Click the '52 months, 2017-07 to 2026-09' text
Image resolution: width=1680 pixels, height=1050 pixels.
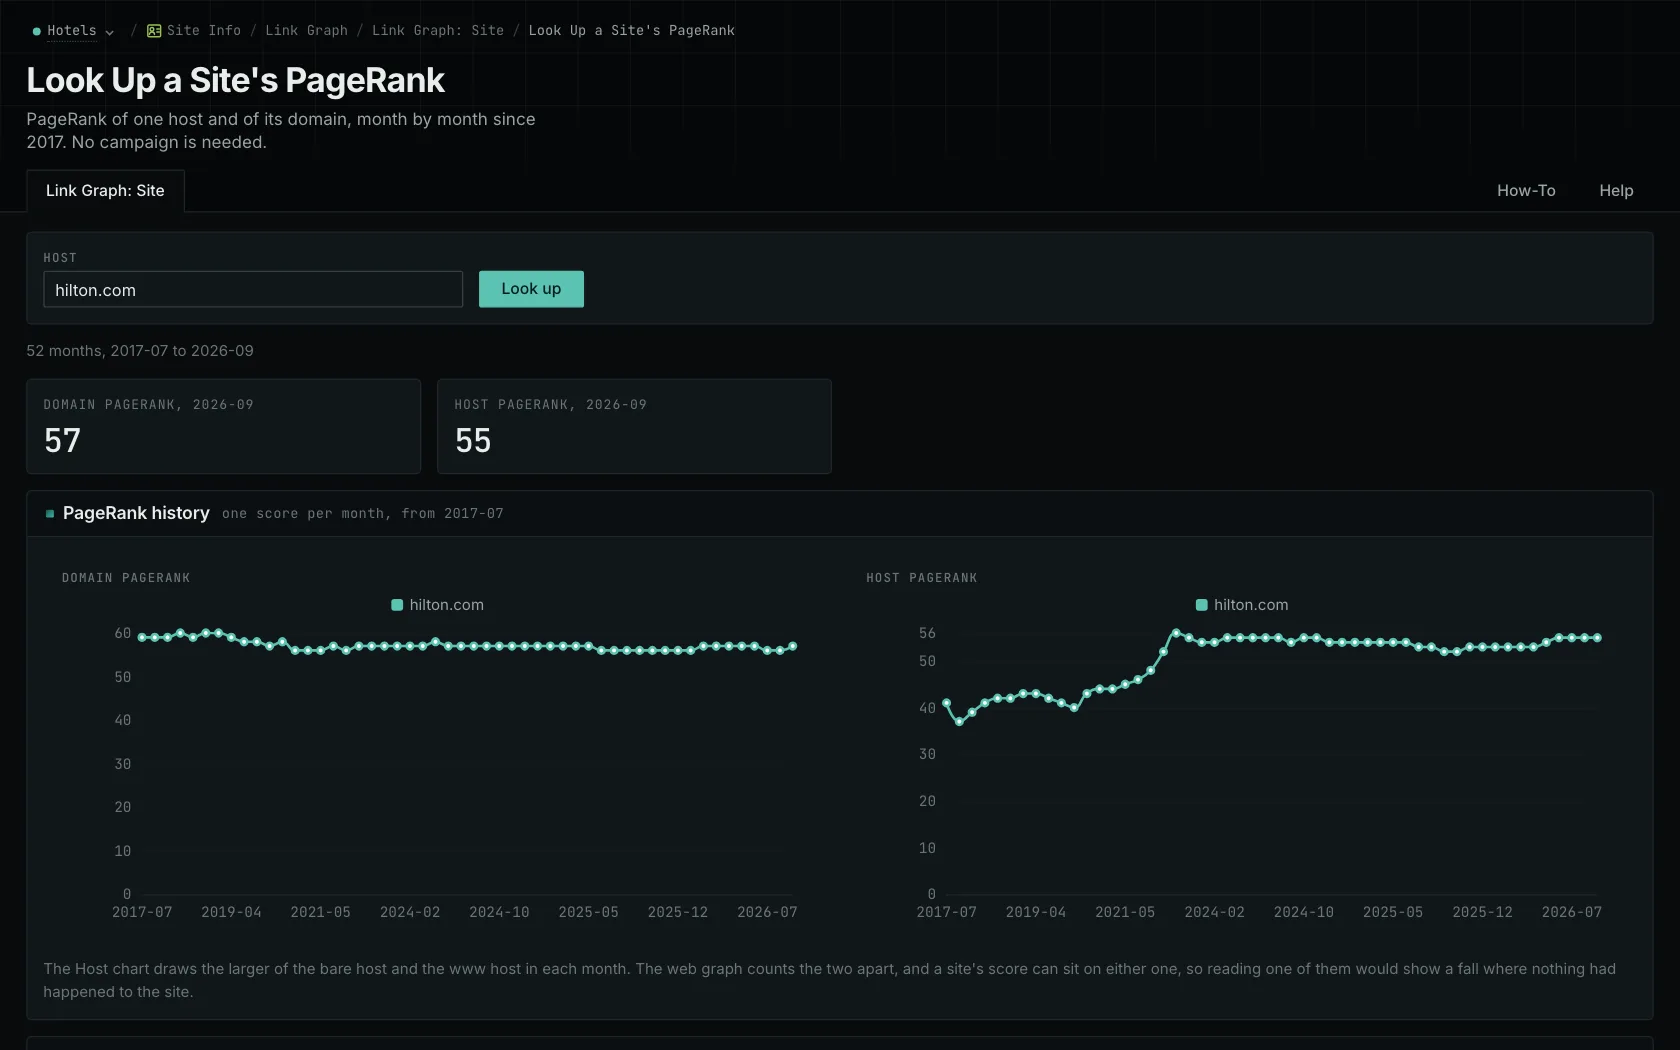point(140,351)
